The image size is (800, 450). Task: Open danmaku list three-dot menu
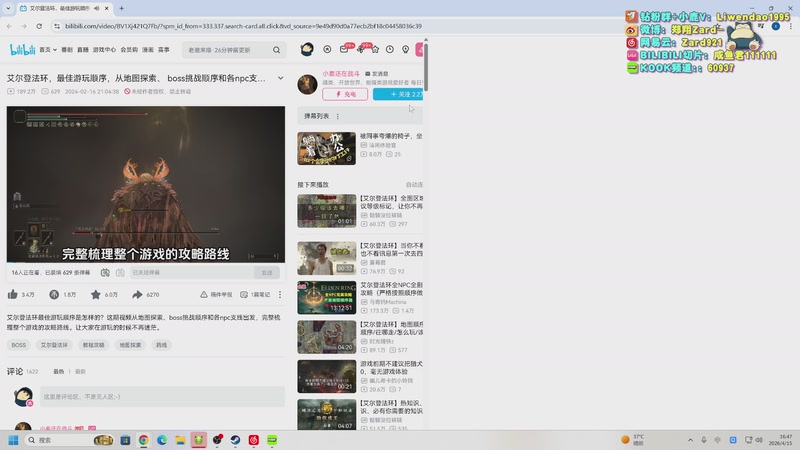pos(338,116)
